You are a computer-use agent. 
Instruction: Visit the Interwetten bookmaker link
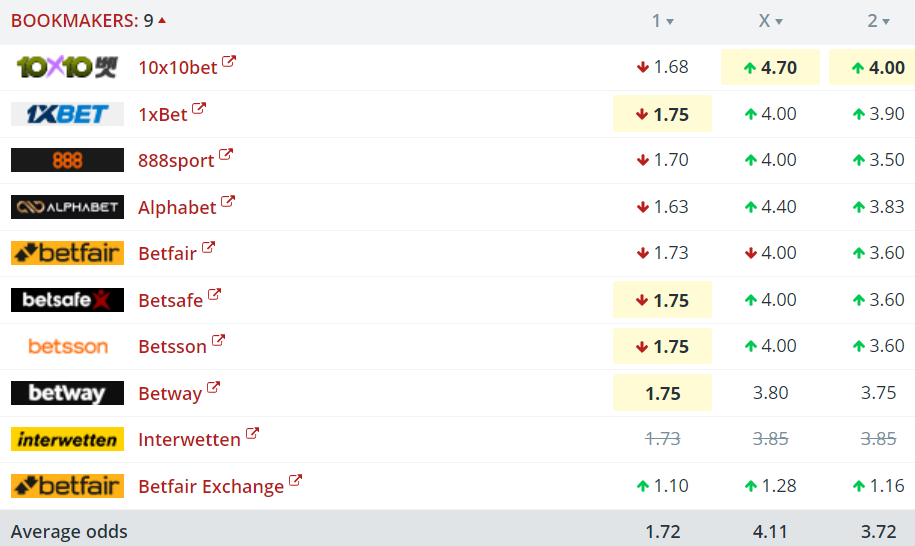pyautogui.click(x=189, y=439)
